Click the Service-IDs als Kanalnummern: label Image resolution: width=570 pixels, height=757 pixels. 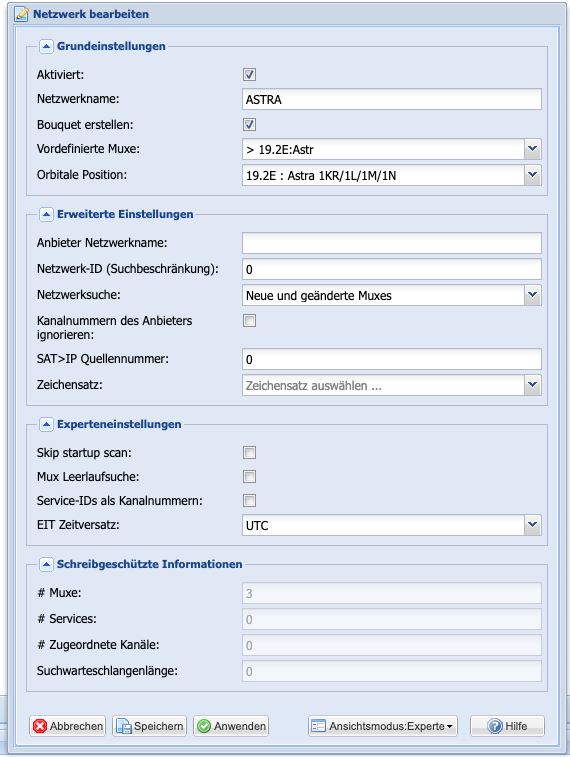[120, 501]
